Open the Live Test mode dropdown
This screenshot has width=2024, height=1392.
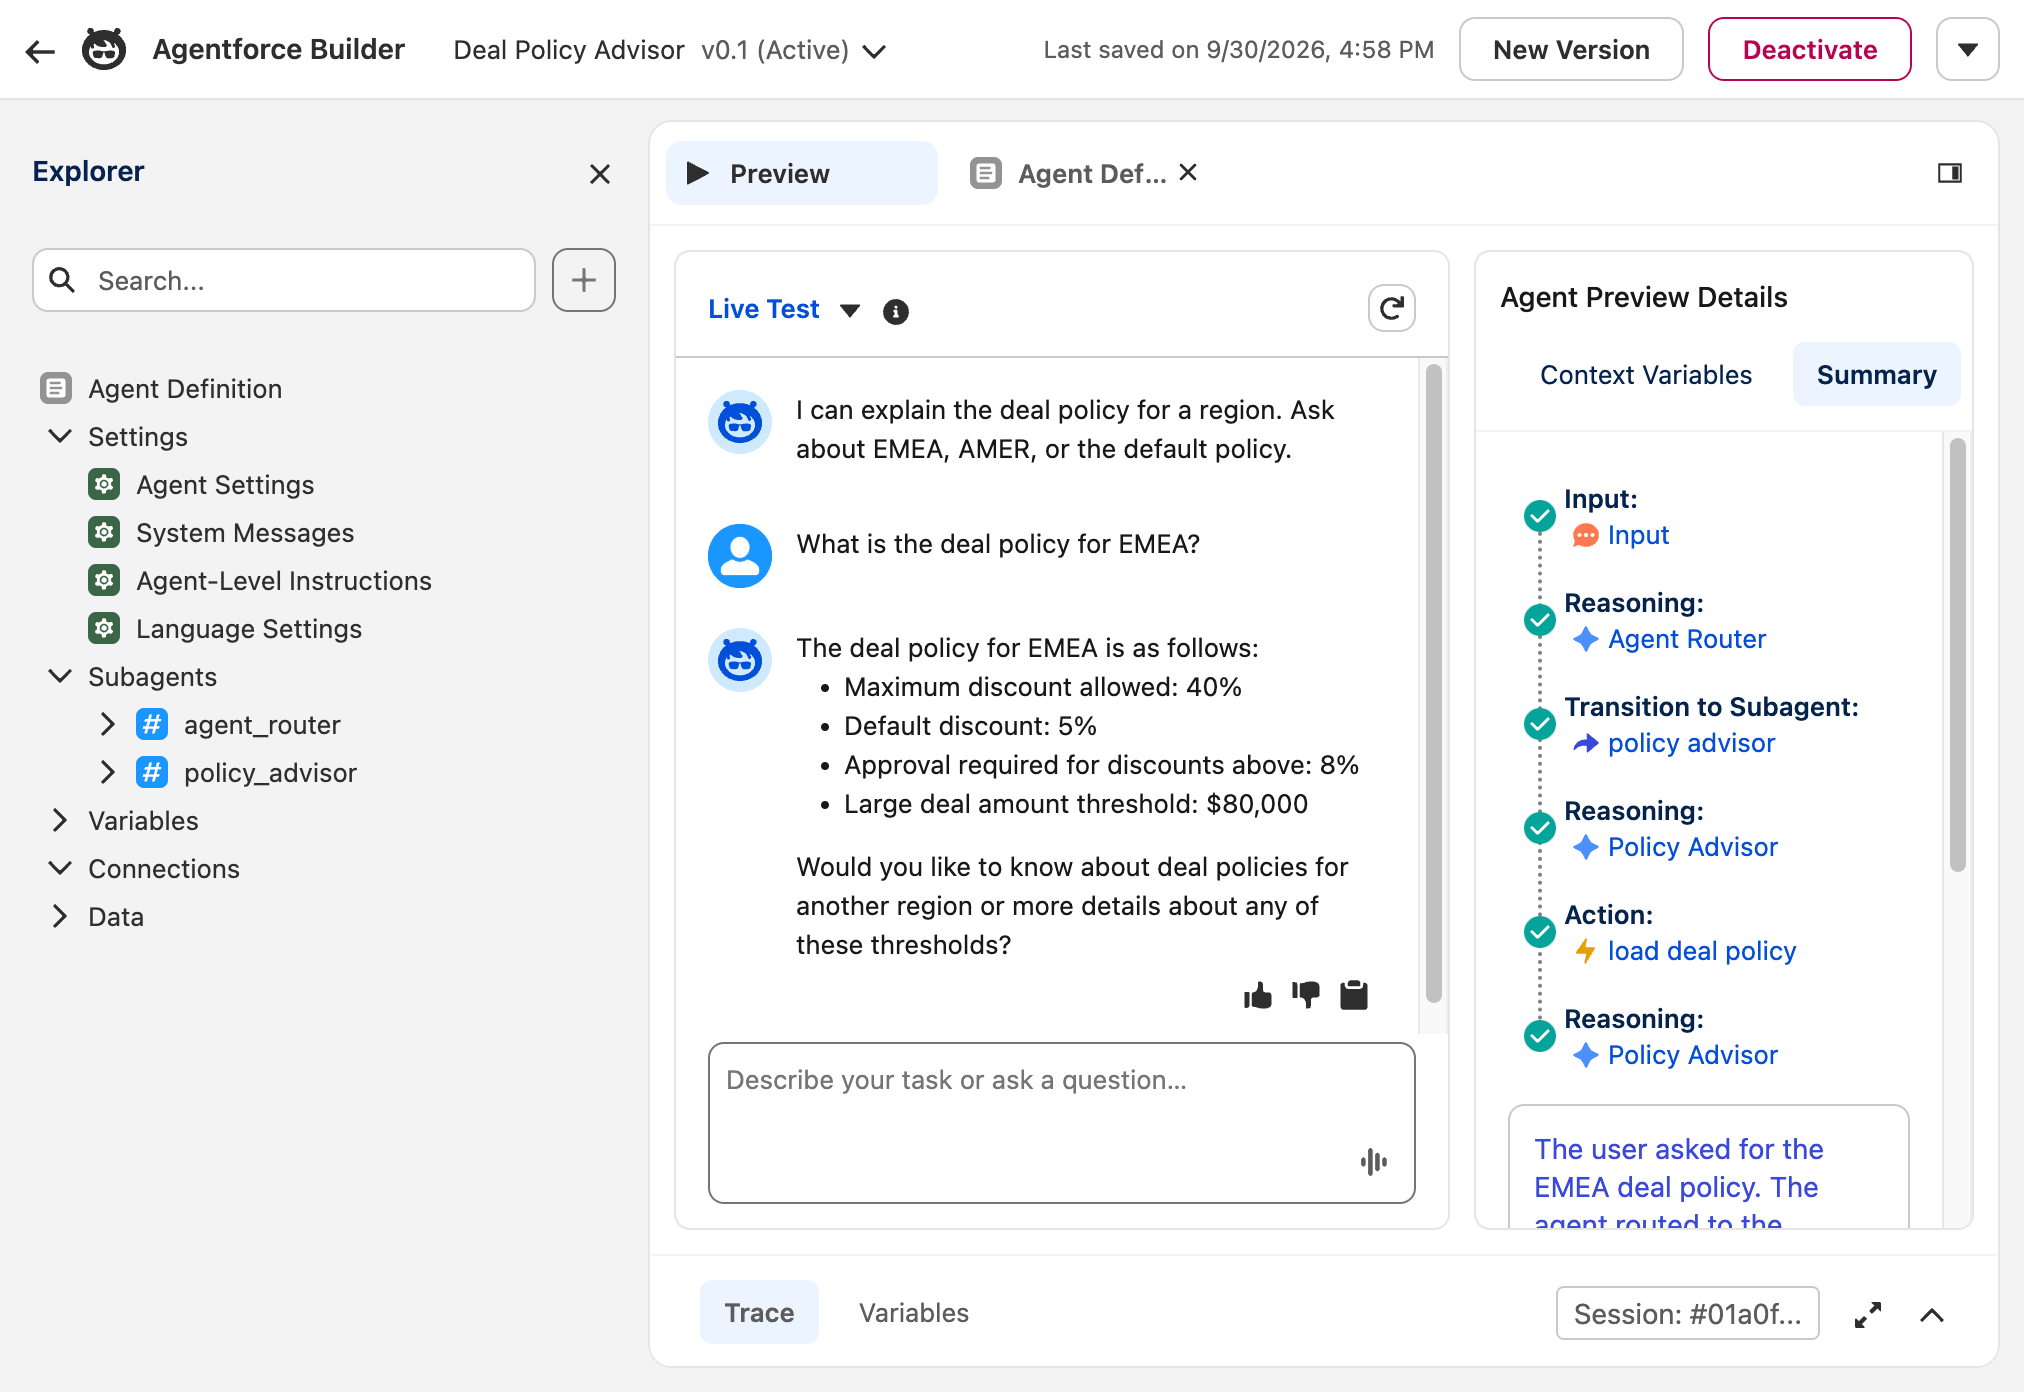(x=850, y=310)
